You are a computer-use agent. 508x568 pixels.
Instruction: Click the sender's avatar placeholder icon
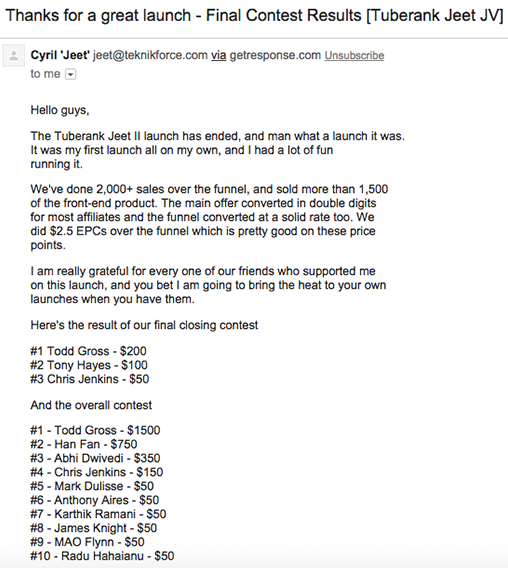click(x=14, y=56)
